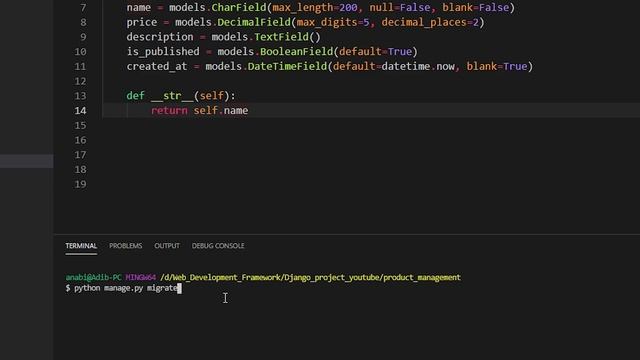Click 'MINGW64' in terminal prompt

141,278
